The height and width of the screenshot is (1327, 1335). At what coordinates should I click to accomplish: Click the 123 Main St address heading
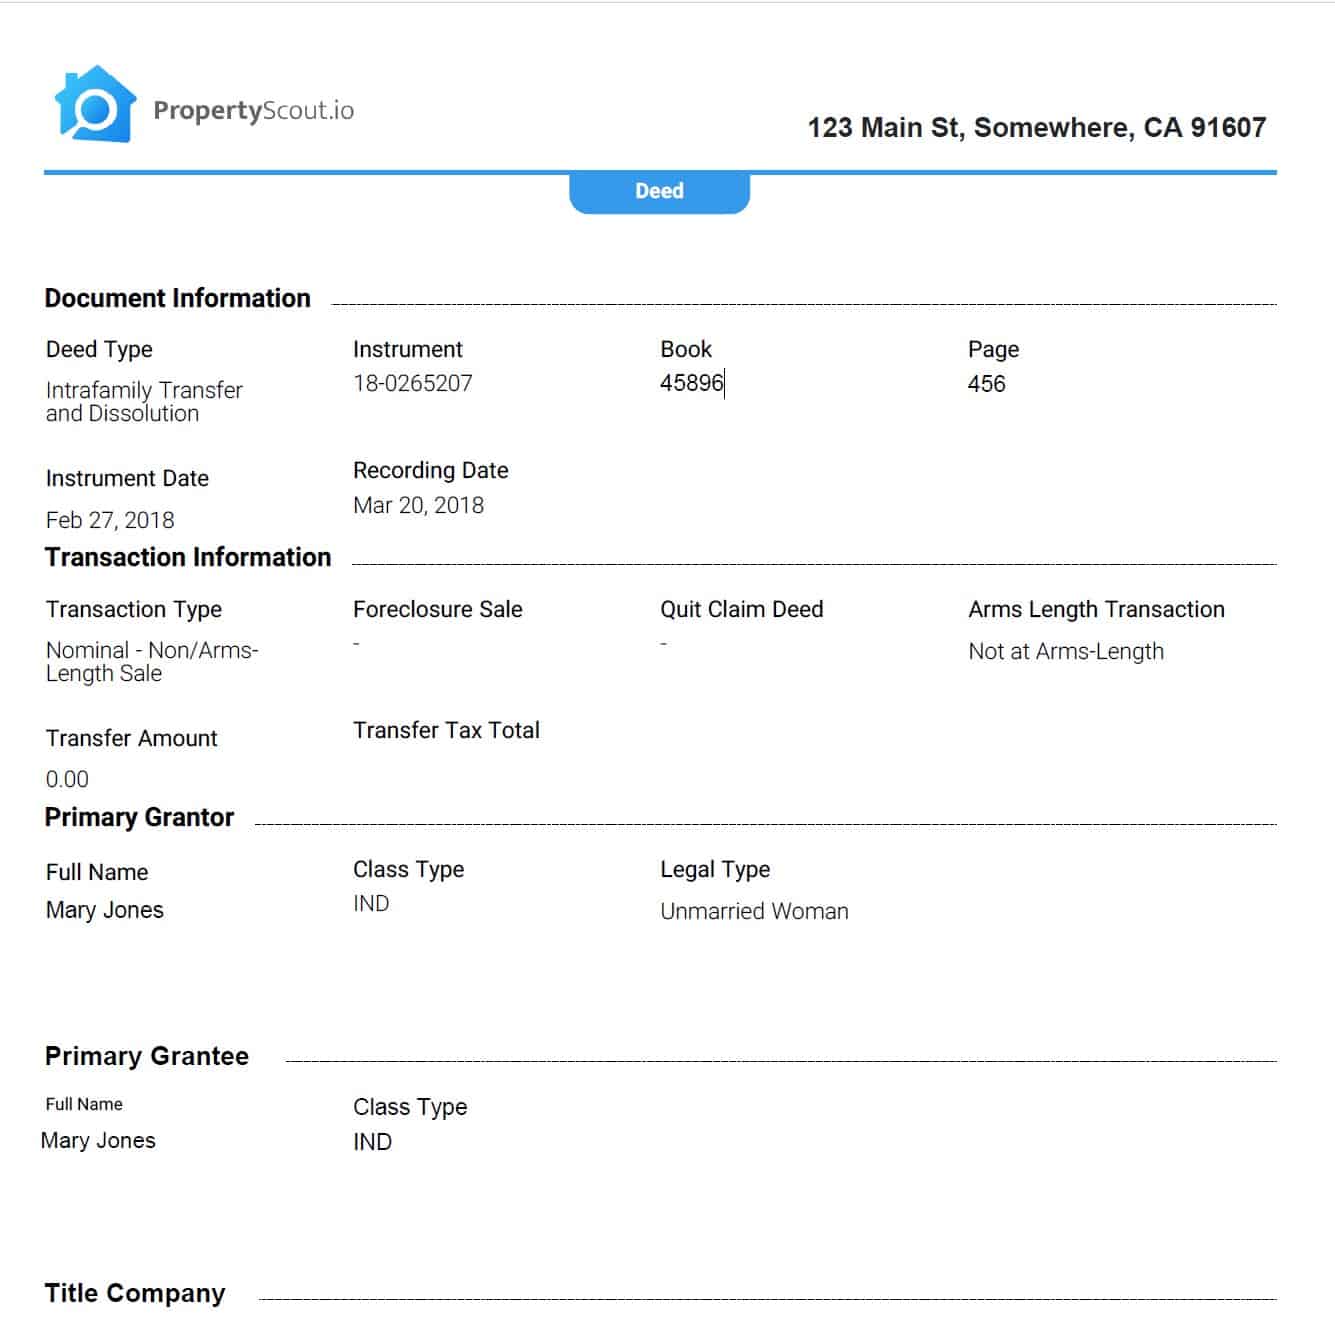pos(1036,128)
